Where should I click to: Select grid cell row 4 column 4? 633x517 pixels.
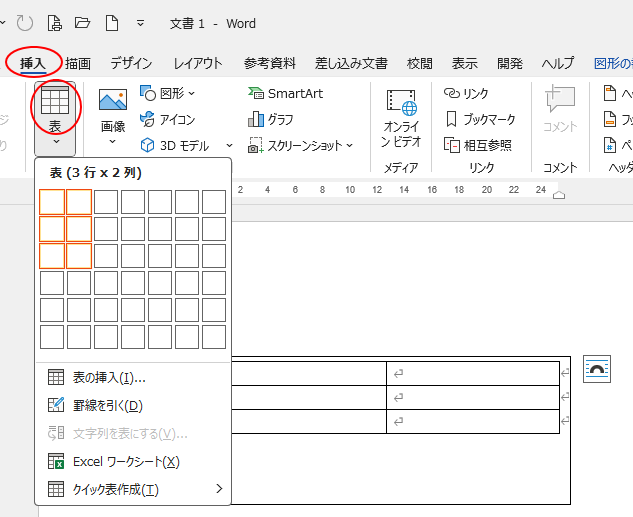tap(133, 283)
